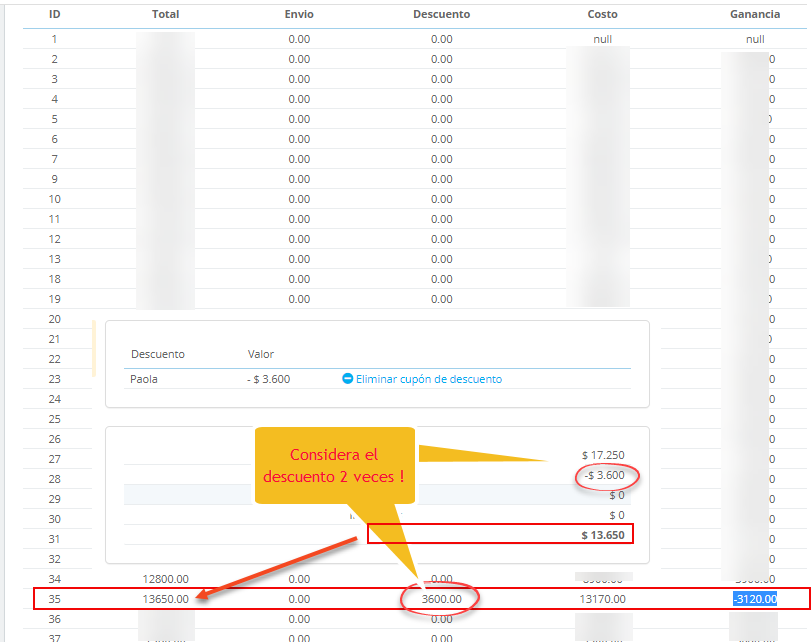Click the 3600.00 discount in row 35
Viewport: 811px width, 642px height.
[442, 599]
